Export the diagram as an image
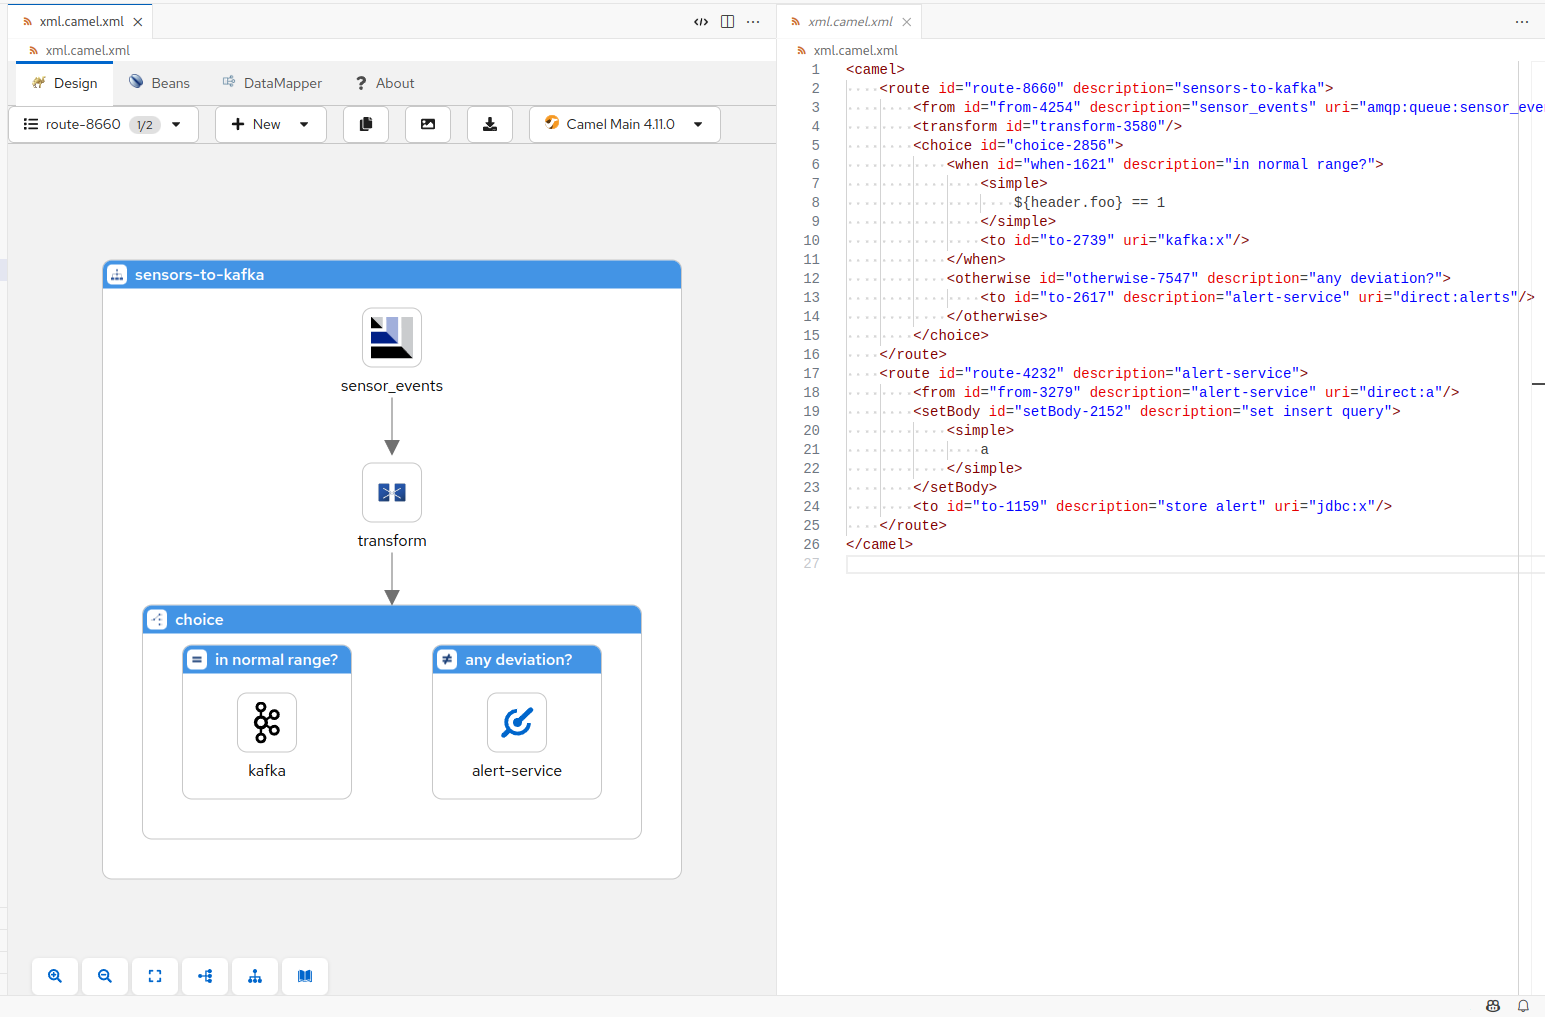 click(427, 123)
